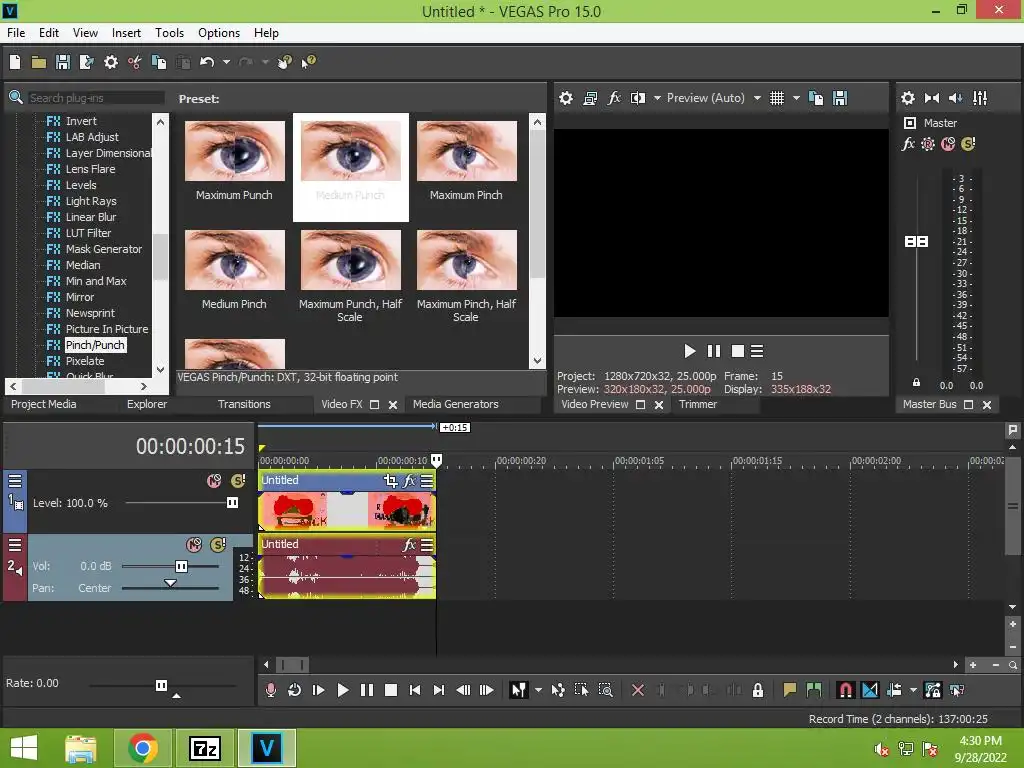Click the Search plug-ins field
This screenshot has height=768, width=1024.
tap(96, 98)
